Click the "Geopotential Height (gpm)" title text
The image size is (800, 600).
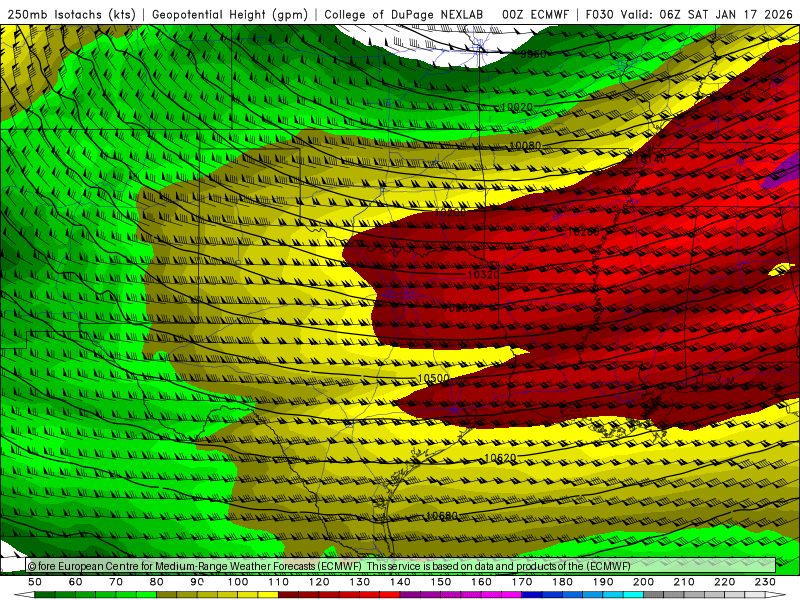click(x=230, y=15)
